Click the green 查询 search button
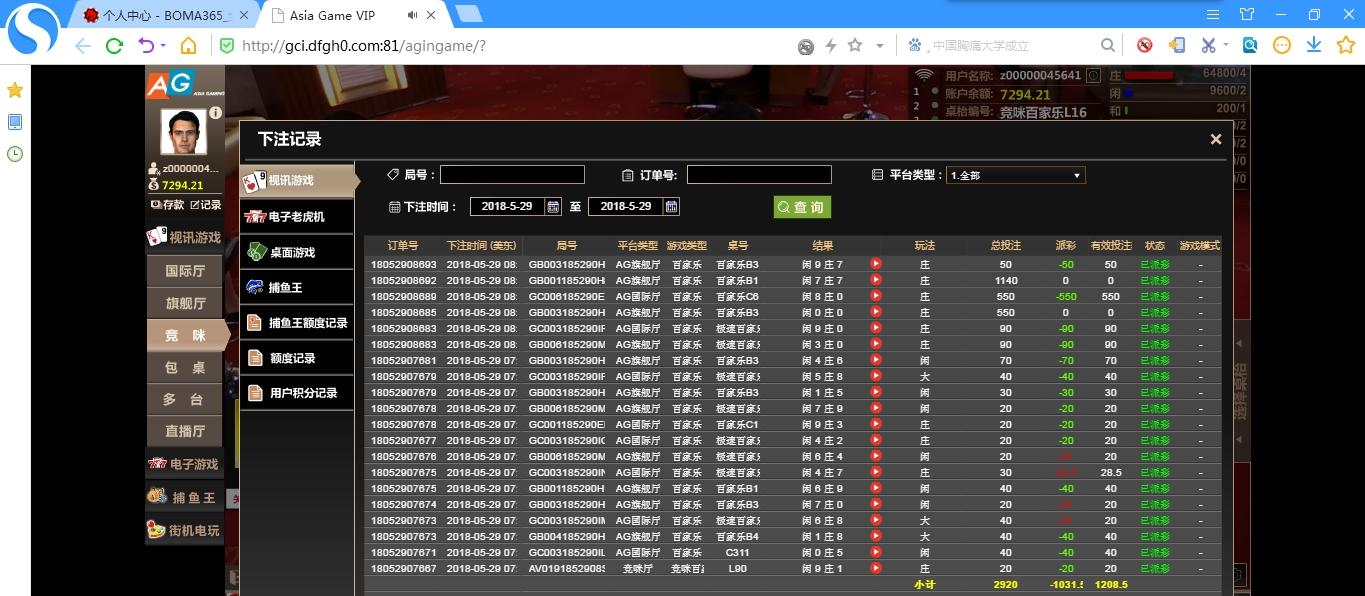 (802, 207)
